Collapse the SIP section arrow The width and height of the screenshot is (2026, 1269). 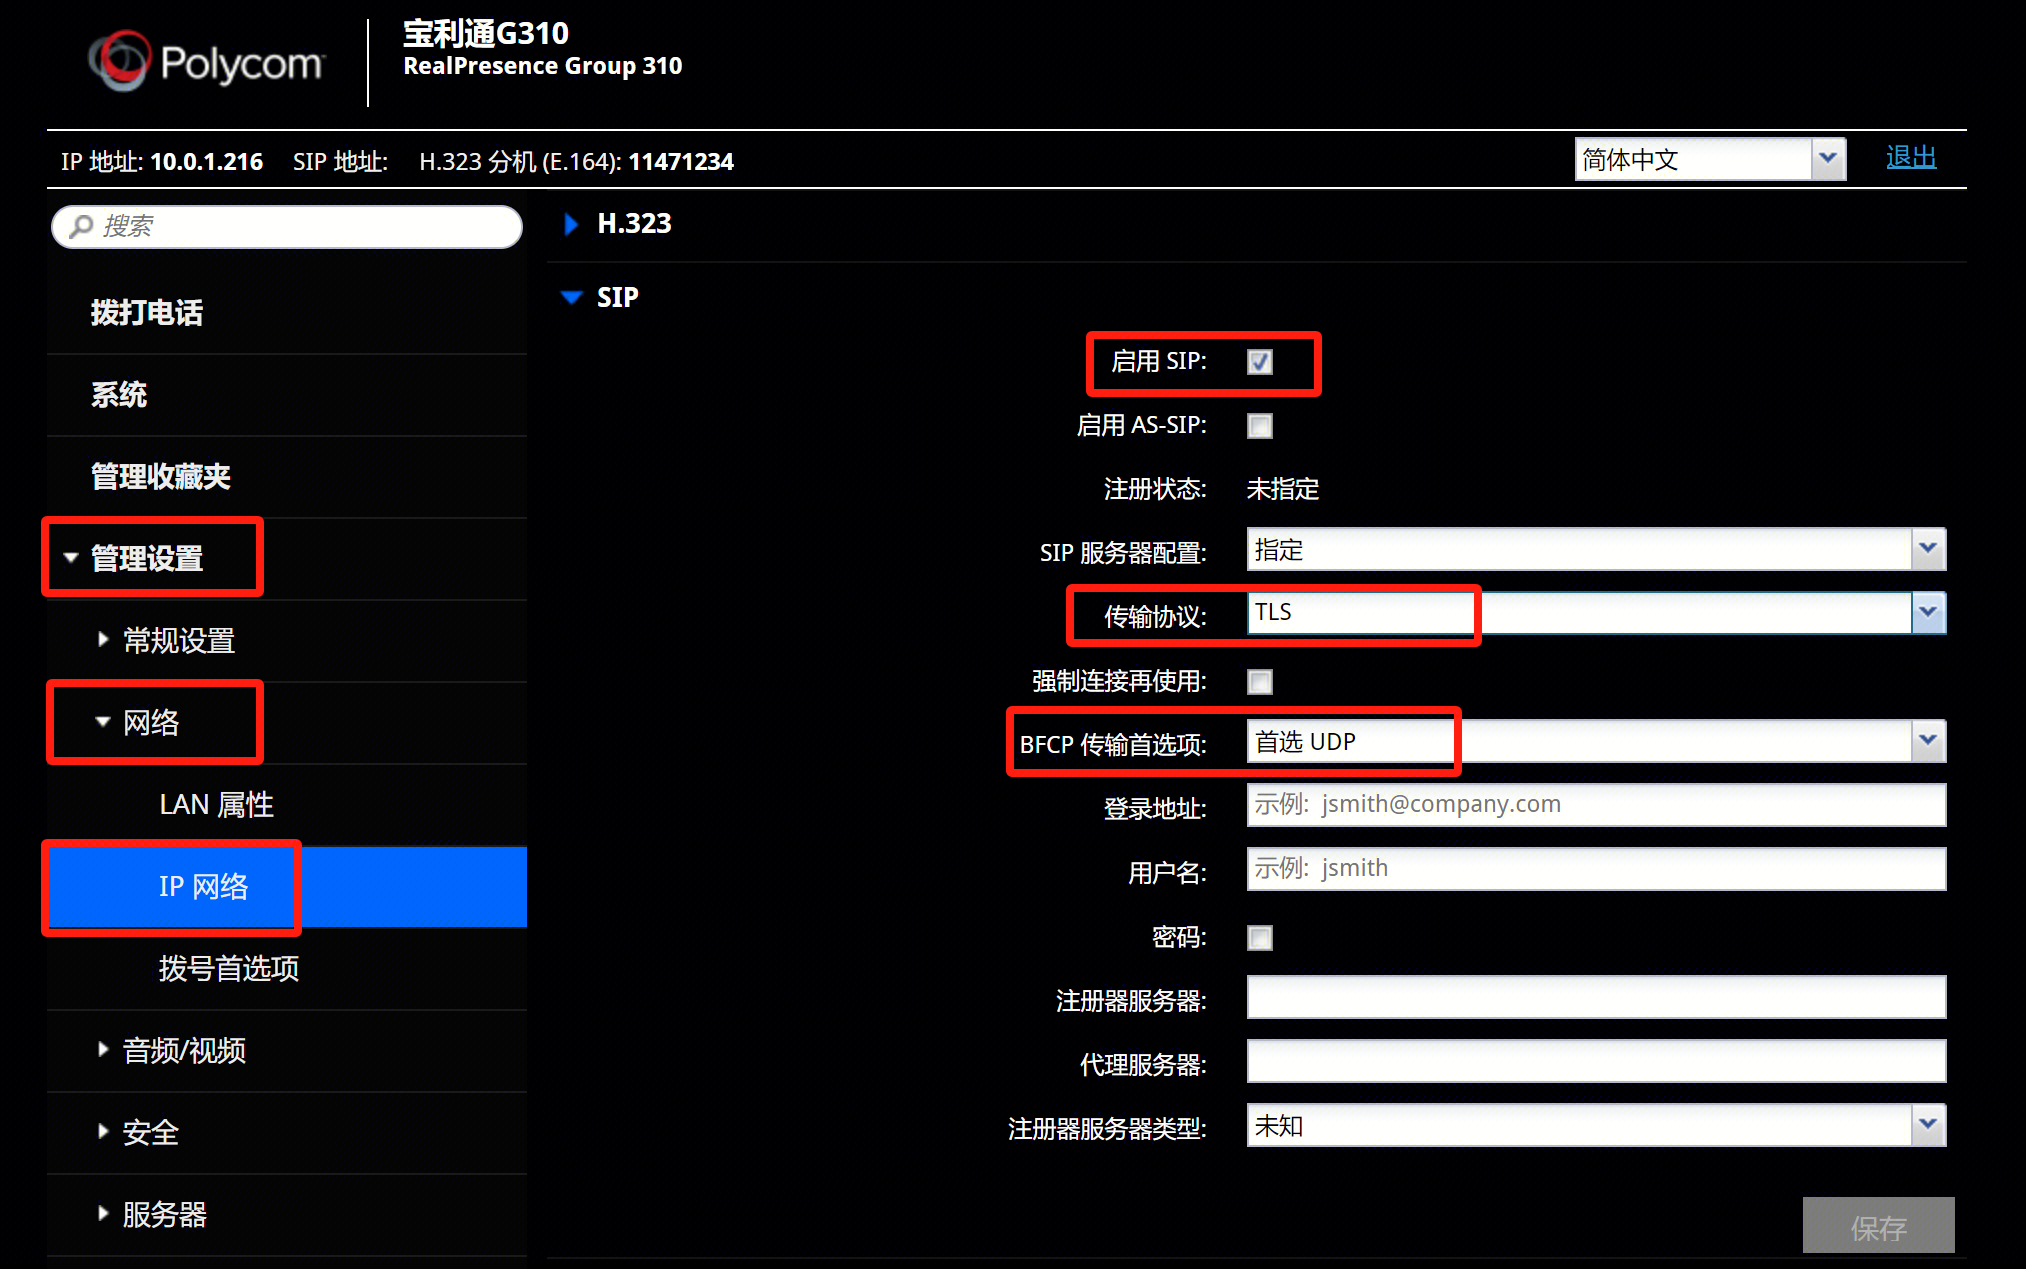pos(572,297)
